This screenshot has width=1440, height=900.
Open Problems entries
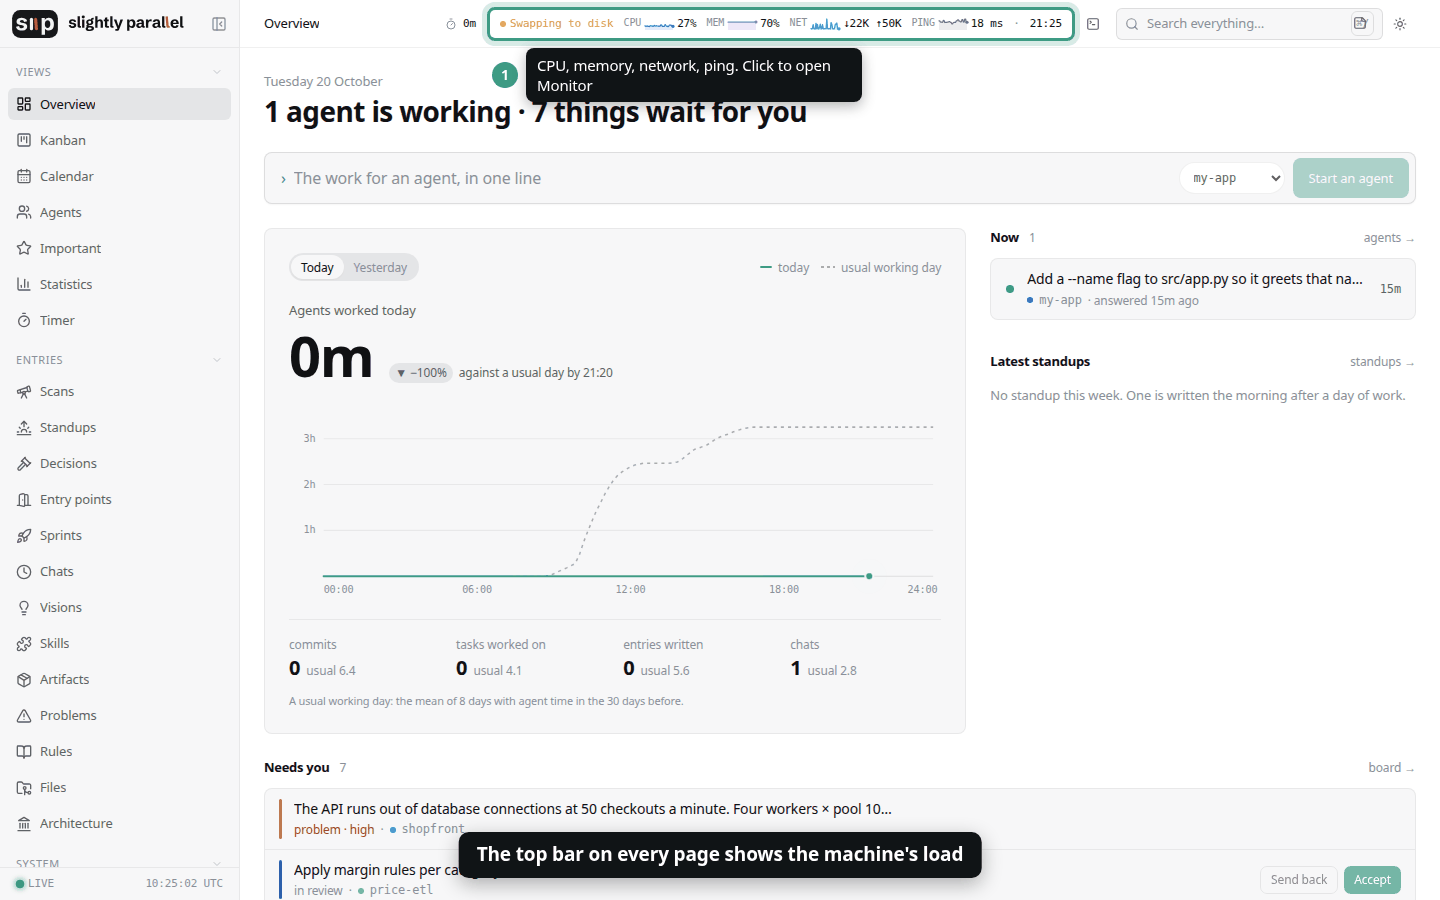pyautogui.click(x=119, y=715)
